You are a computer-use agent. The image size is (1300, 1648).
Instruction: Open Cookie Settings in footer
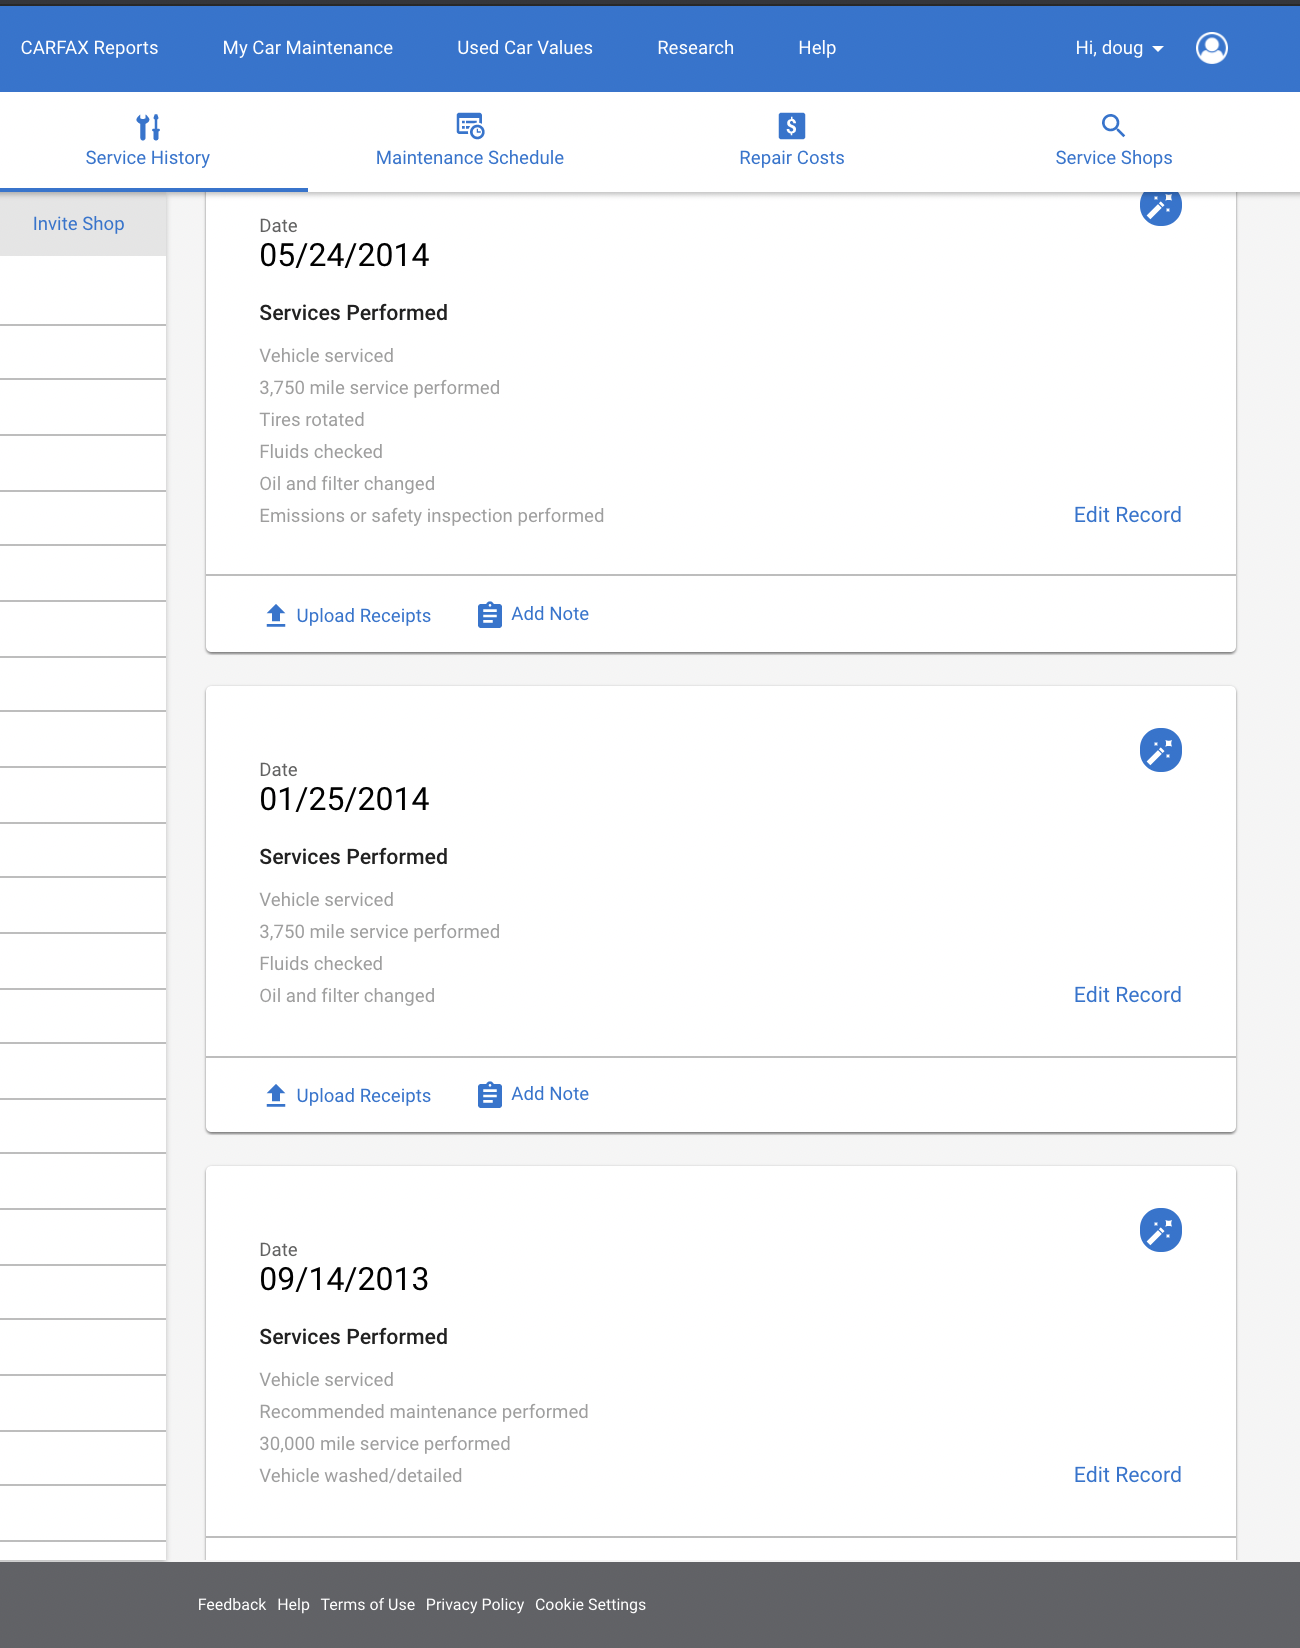590,1604
